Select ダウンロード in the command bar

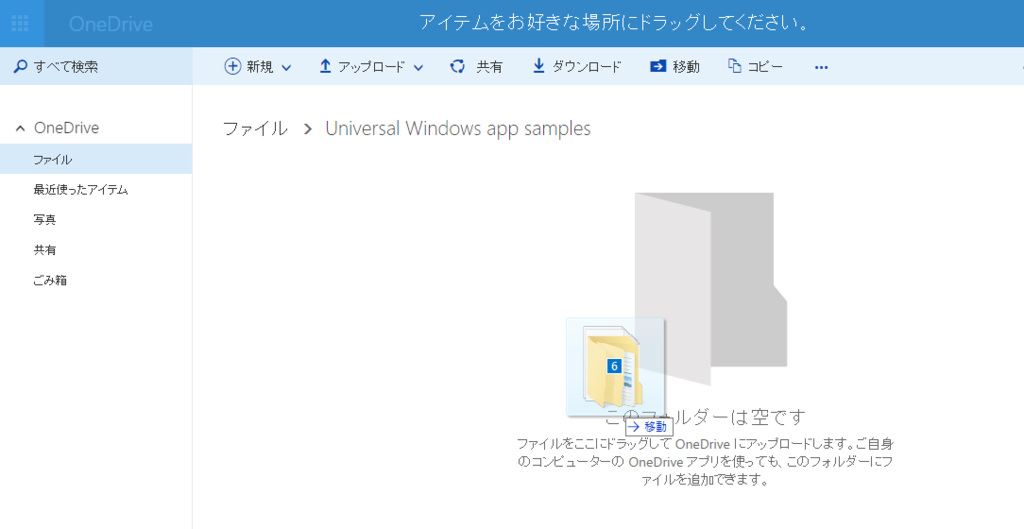(587, 67)
